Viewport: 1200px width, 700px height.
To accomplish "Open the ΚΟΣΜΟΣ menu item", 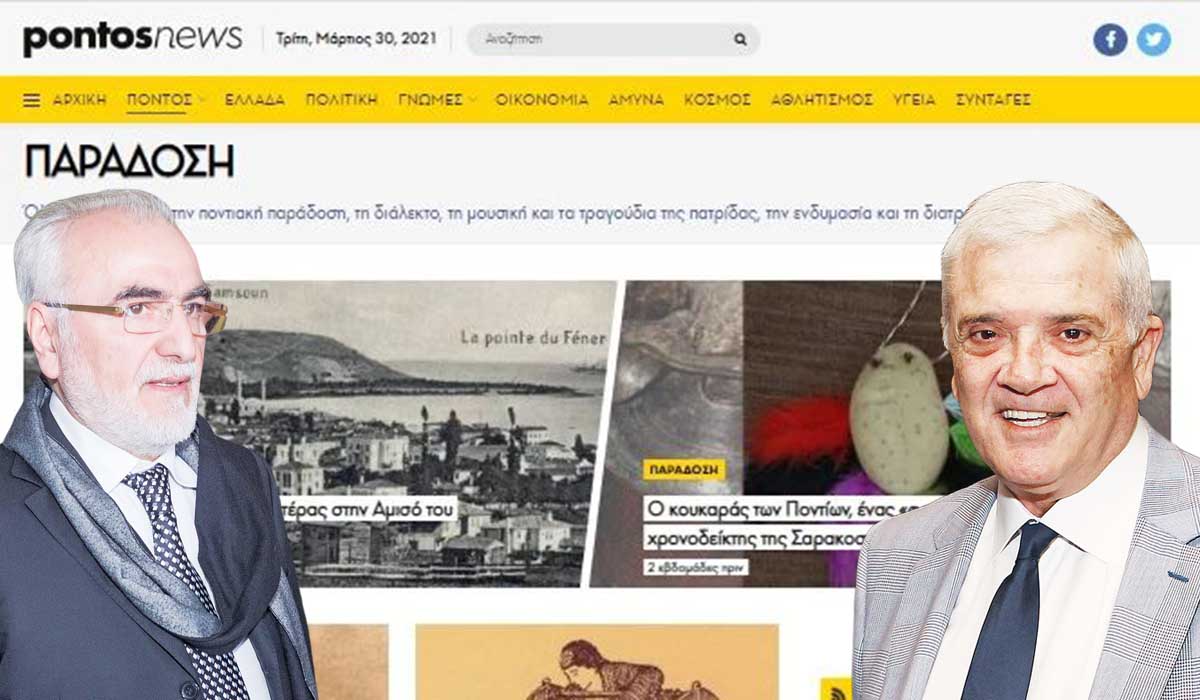I will [x=717, y=100].
